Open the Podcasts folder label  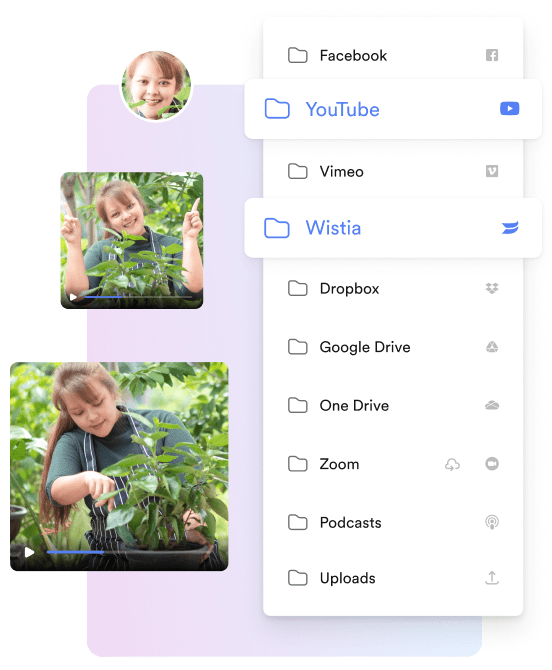[x=350, y=523]
